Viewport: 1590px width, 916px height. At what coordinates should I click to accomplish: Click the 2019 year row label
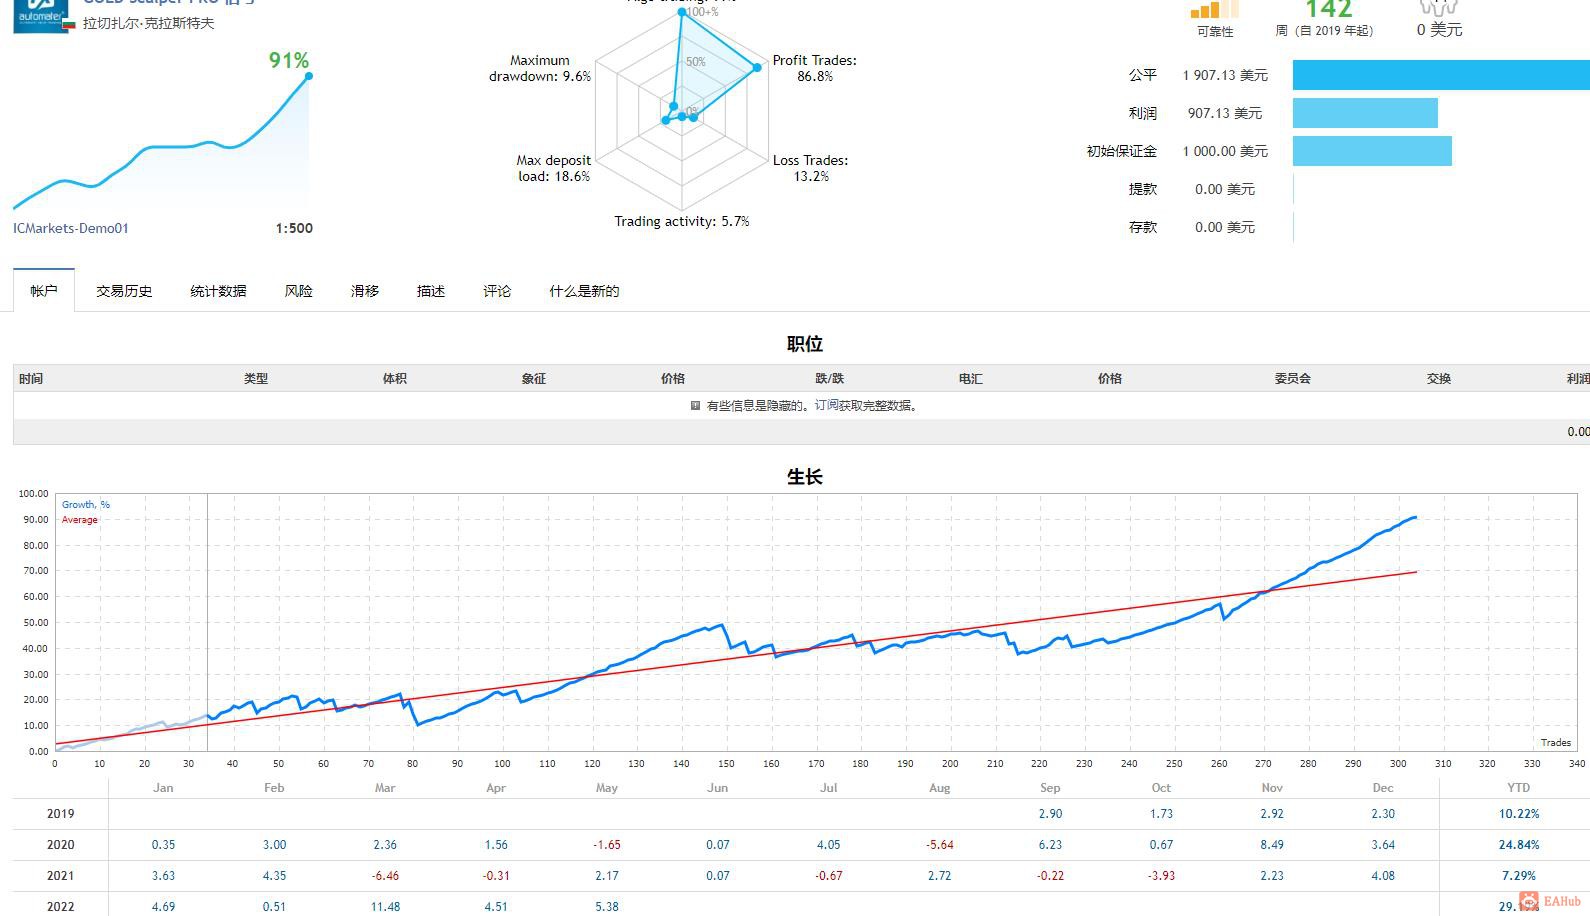pos(61,814)
